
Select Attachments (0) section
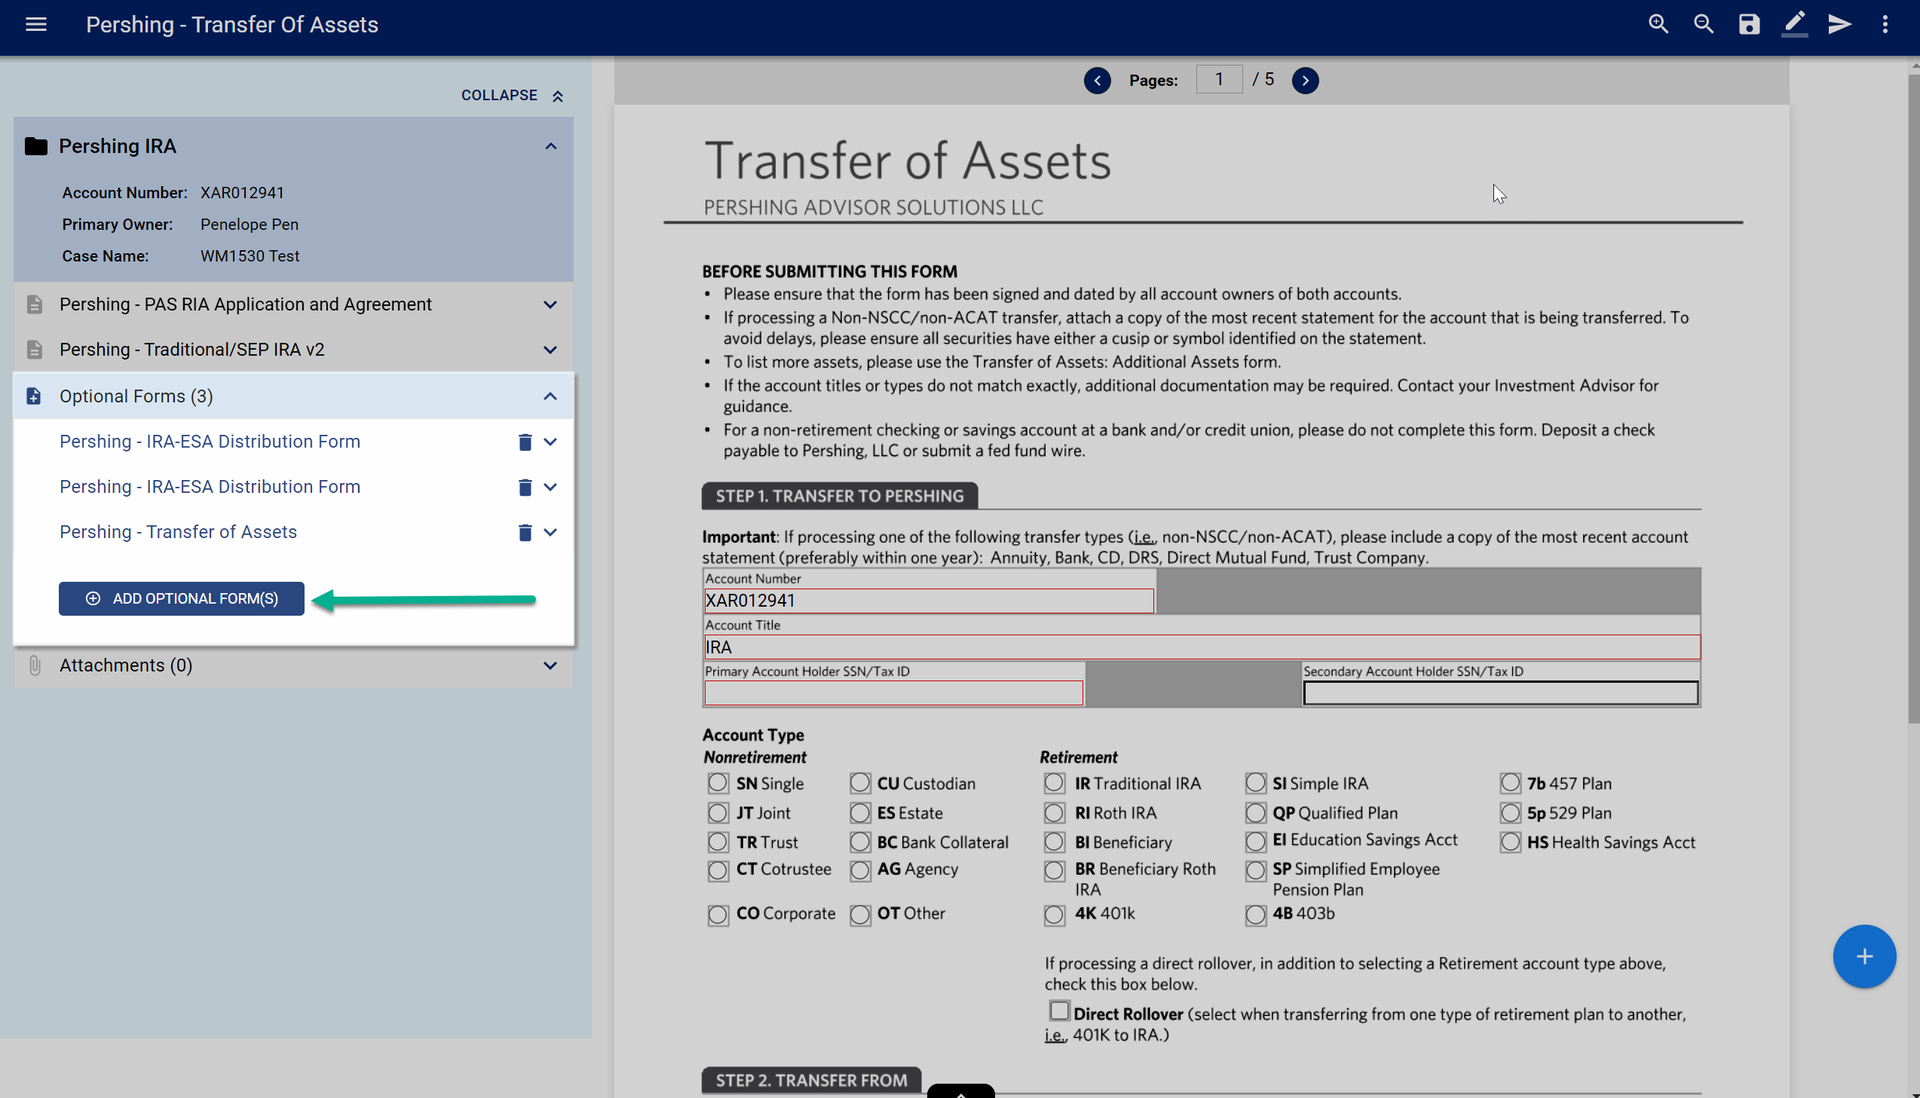point(126,666)
